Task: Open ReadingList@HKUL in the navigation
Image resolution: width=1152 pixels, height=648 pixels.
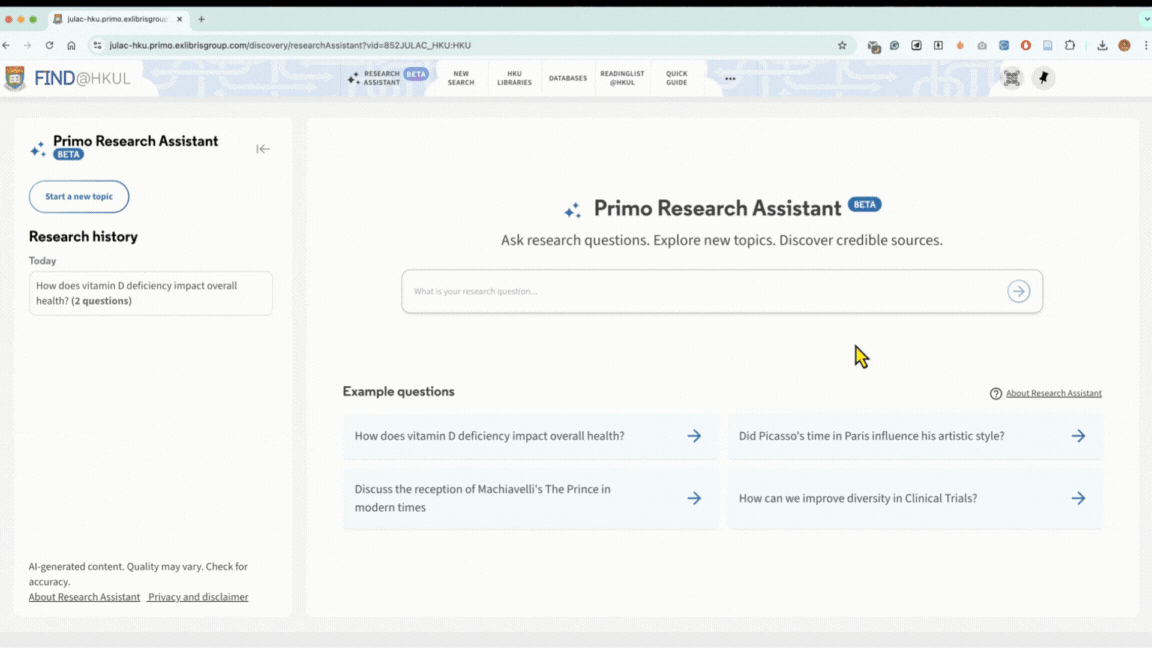Action: click(622, 78)
